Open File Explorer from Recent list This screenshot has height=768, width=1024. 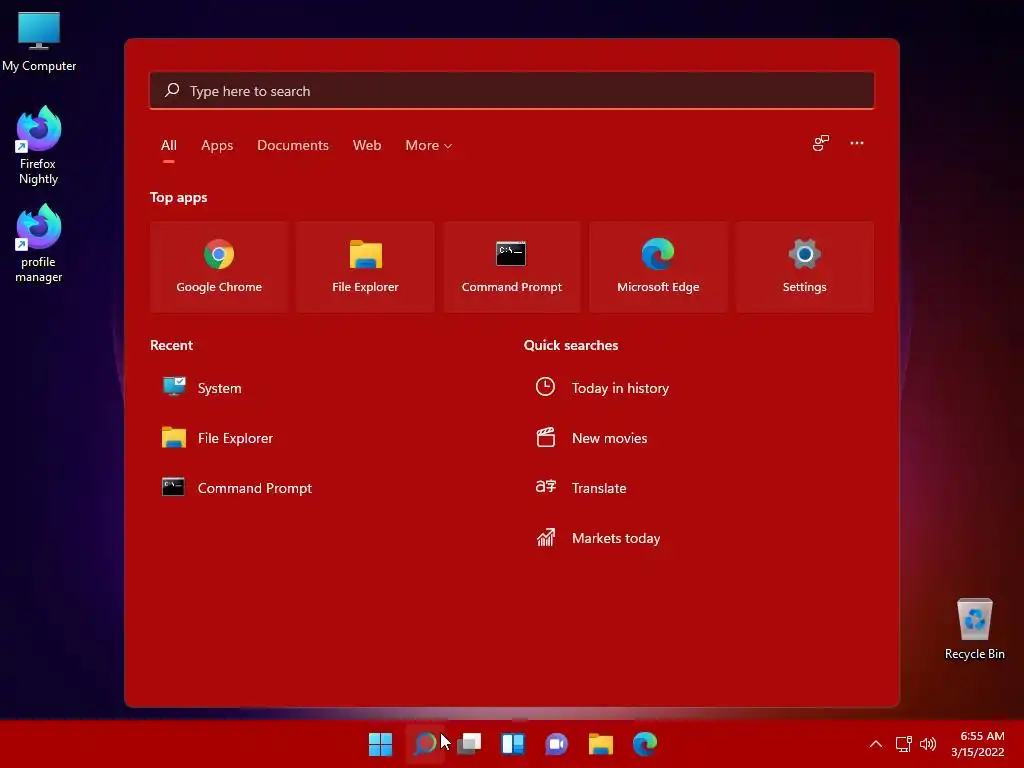pyautogui.click(x=217, y=438)
